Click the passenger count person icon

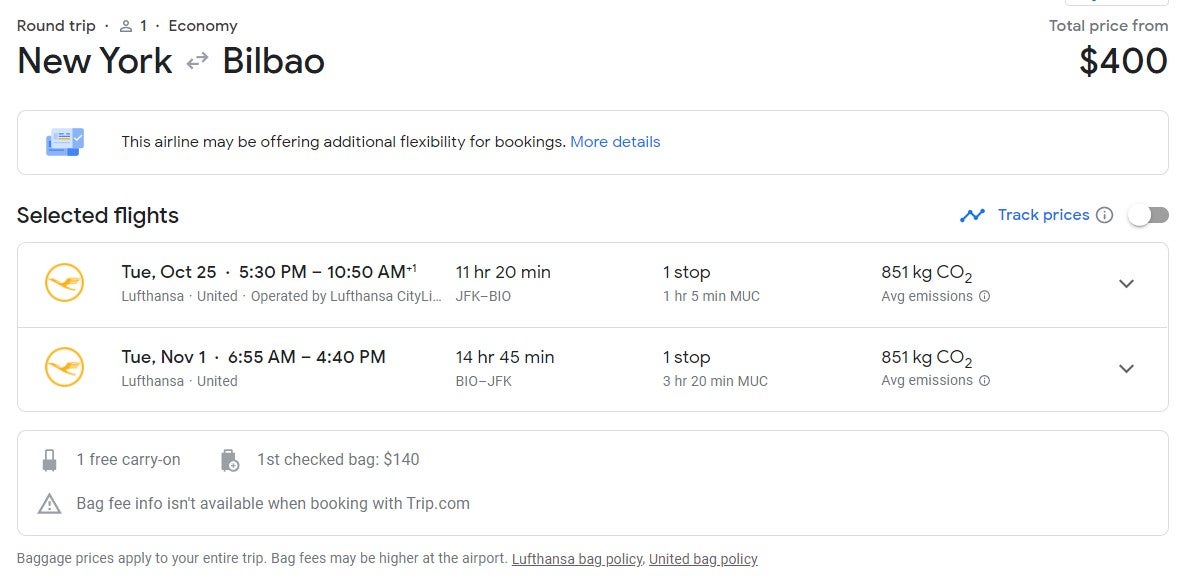(126, 26)
